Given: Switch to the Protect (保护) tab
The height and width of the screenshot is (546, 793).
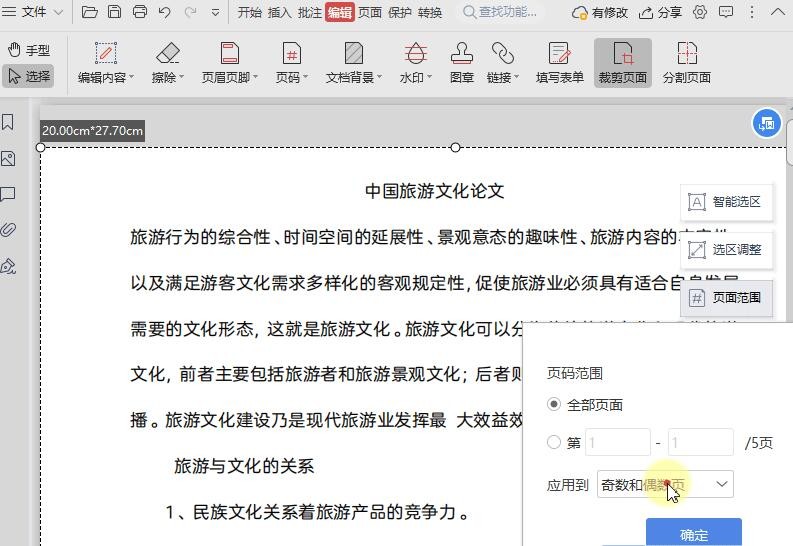Looking at the screenshot, I should tap(399, 12).
